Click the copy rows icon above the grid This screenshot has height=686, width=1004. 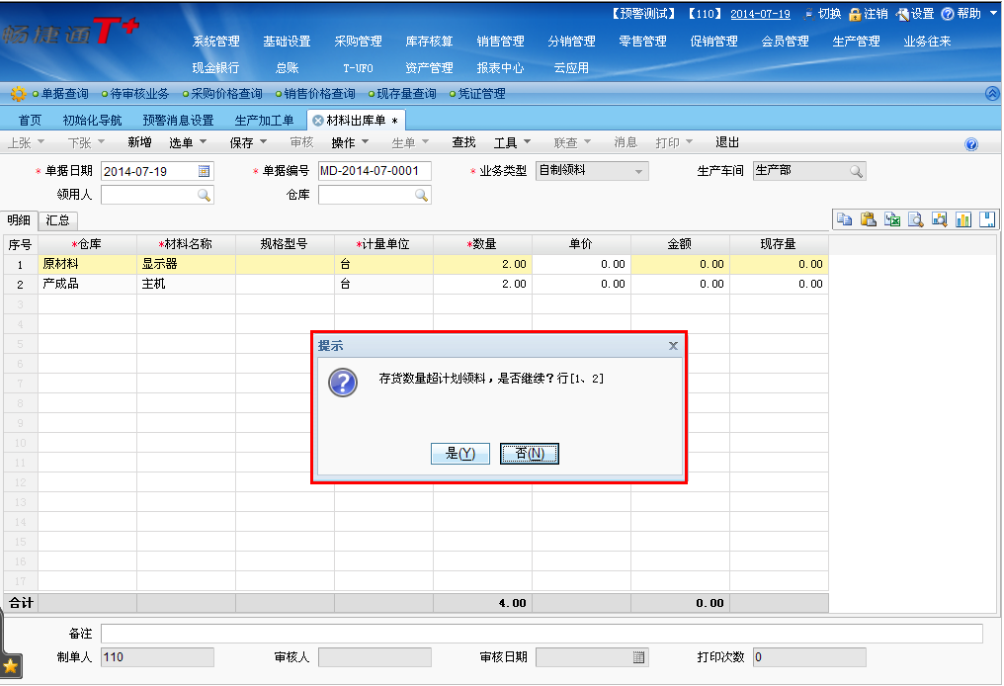click(845, 220)
